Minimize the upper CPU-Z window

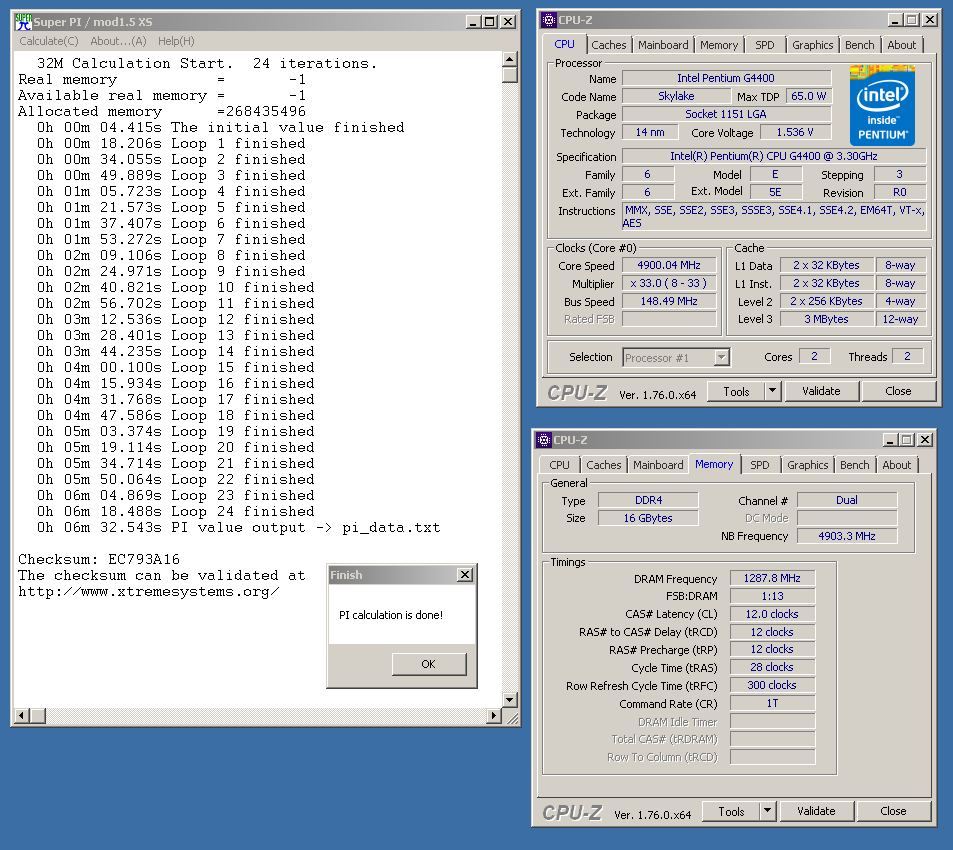(x=895, y=19)
